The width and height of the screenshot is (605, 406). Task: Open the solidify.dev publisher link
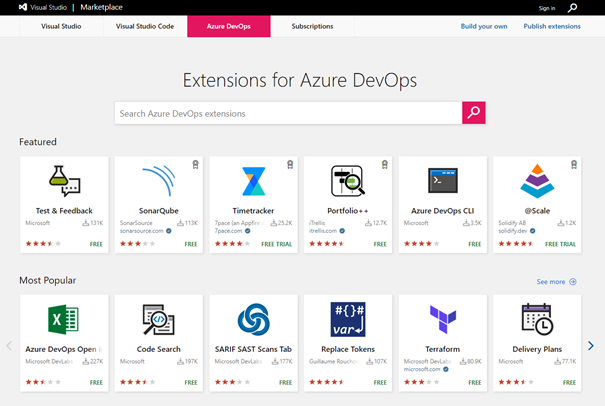[513, 231]
